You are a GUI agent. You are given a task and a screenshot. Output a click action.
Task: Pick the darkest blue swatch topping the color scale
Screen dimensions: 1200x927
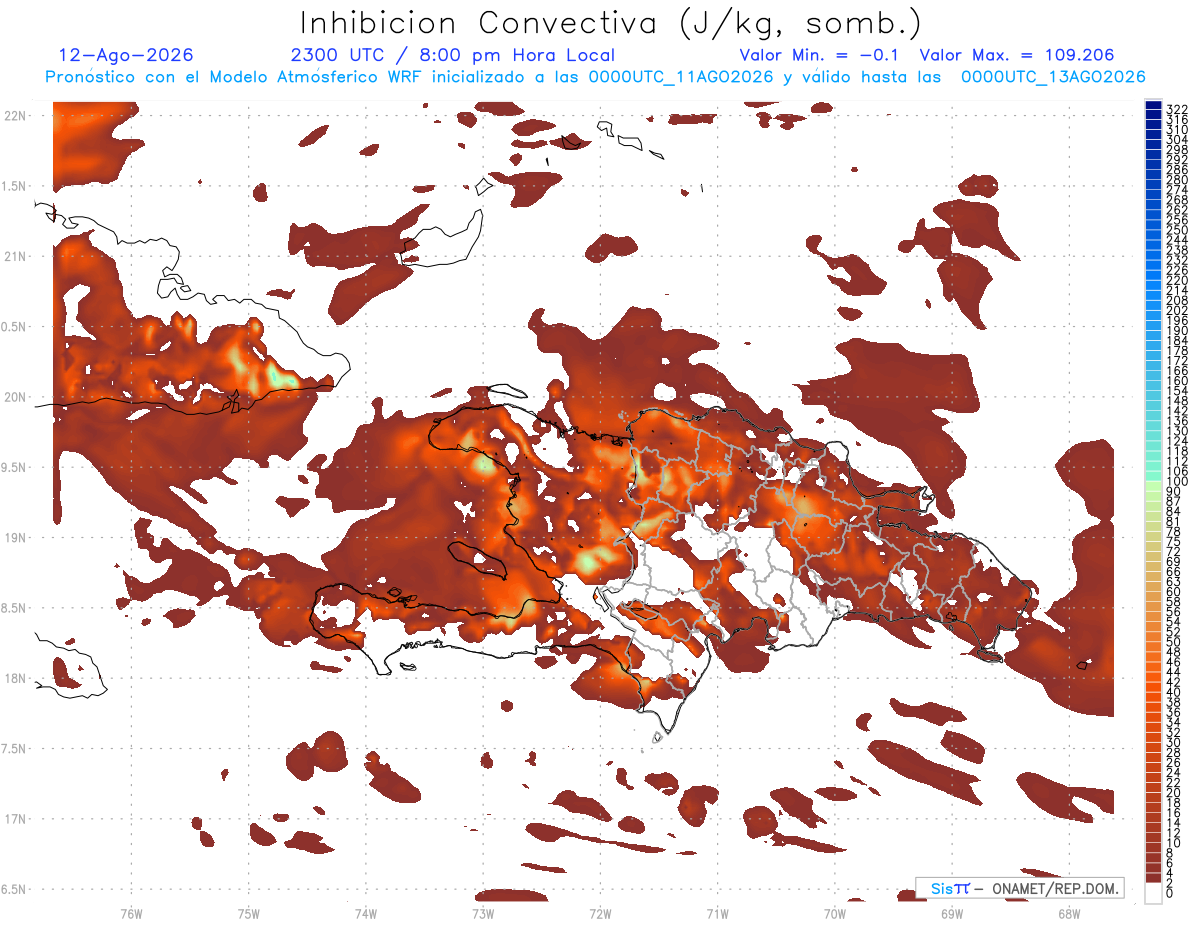(1153, 105)
